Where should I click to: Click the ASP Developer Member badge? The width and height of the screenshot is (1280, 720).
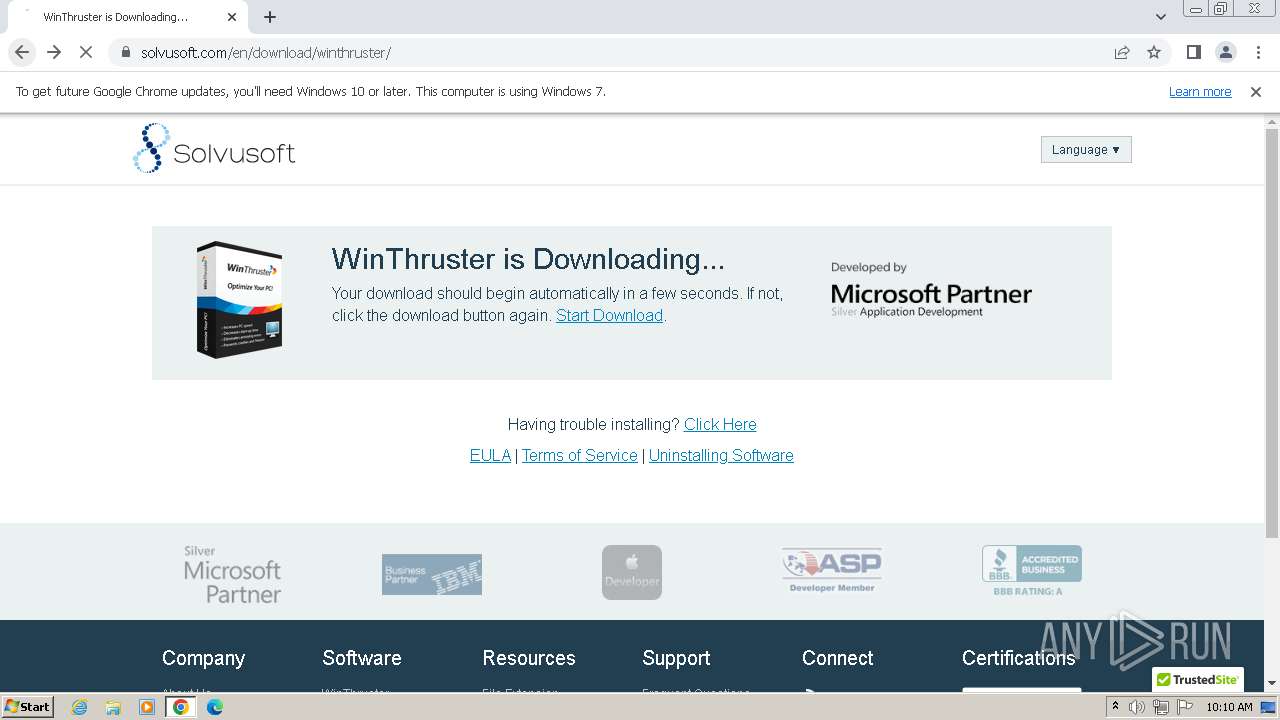(x=832, y=571)
